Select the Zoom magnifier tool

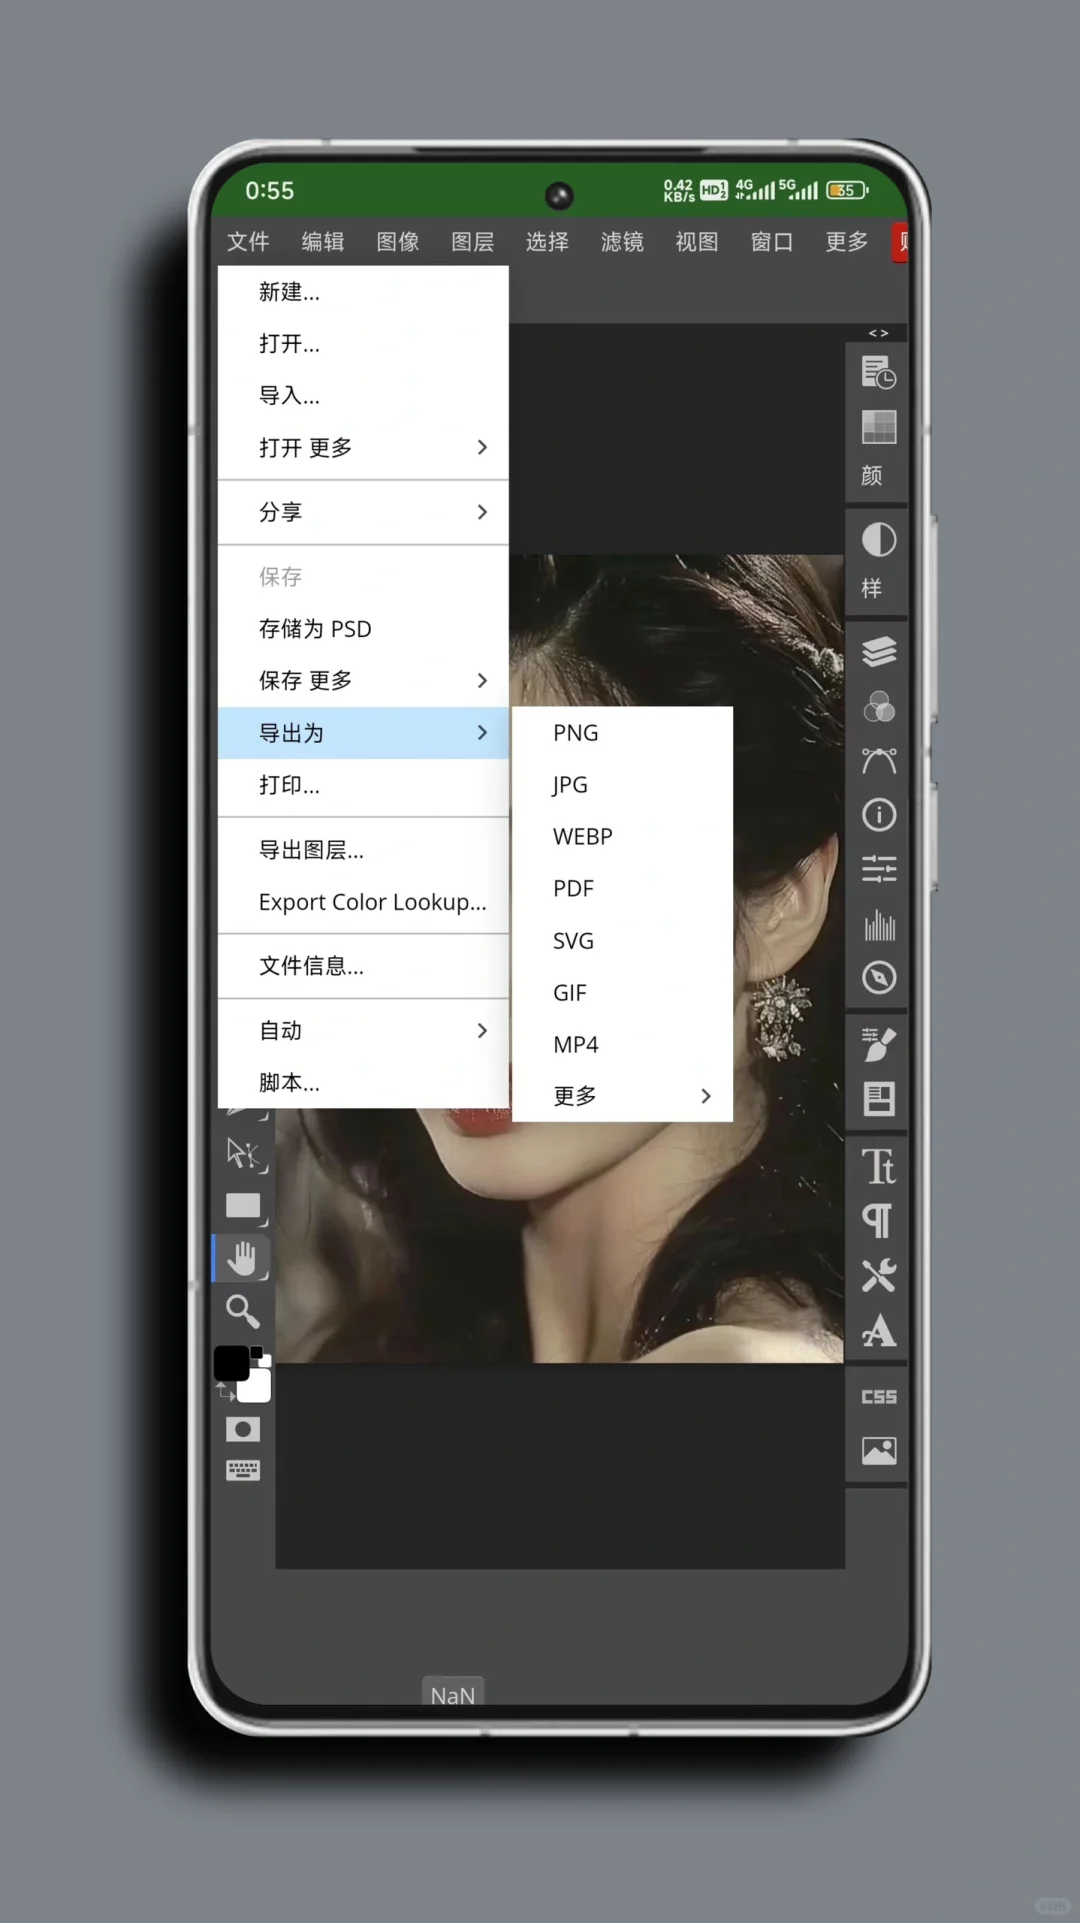(242, 1311)
